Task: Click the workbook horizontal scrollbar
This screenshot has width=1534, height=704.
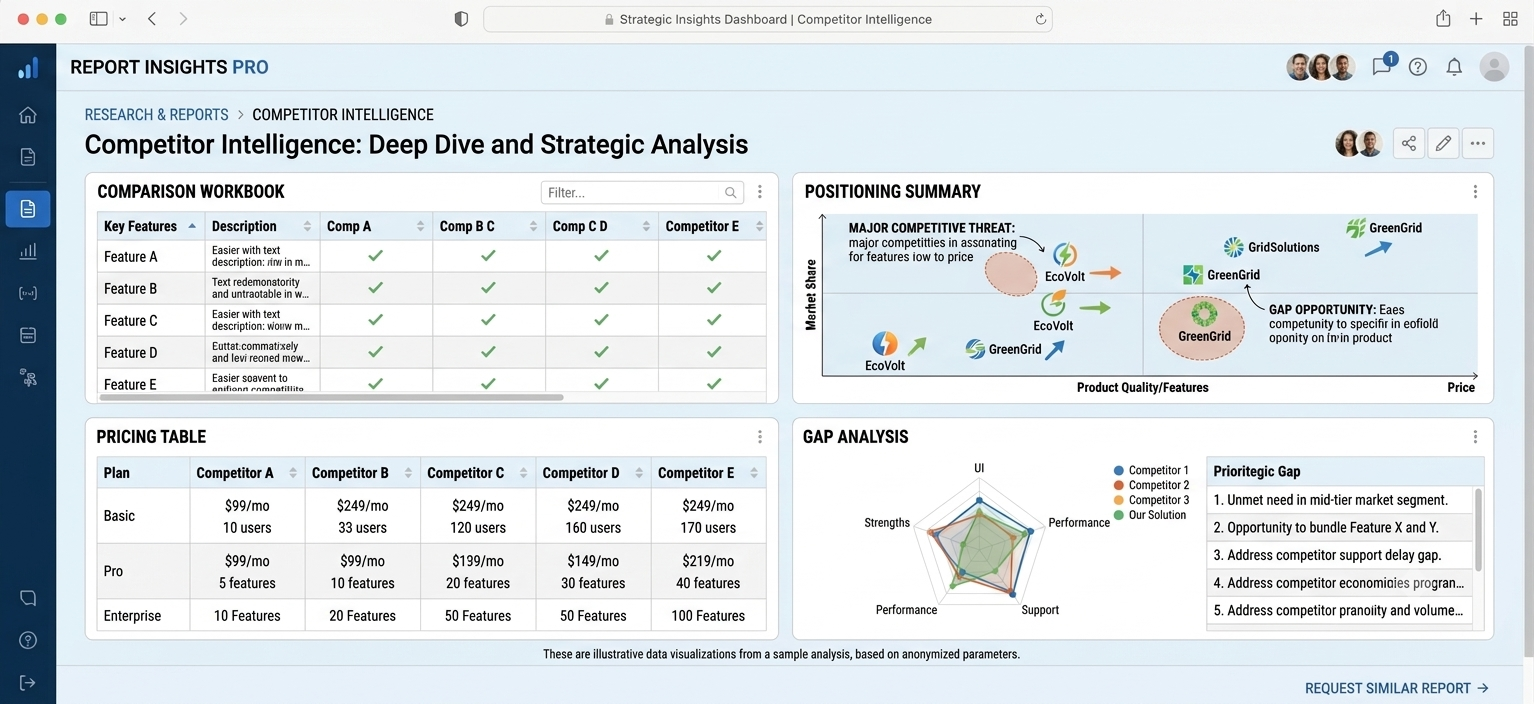Action: [x=330, y=397]
